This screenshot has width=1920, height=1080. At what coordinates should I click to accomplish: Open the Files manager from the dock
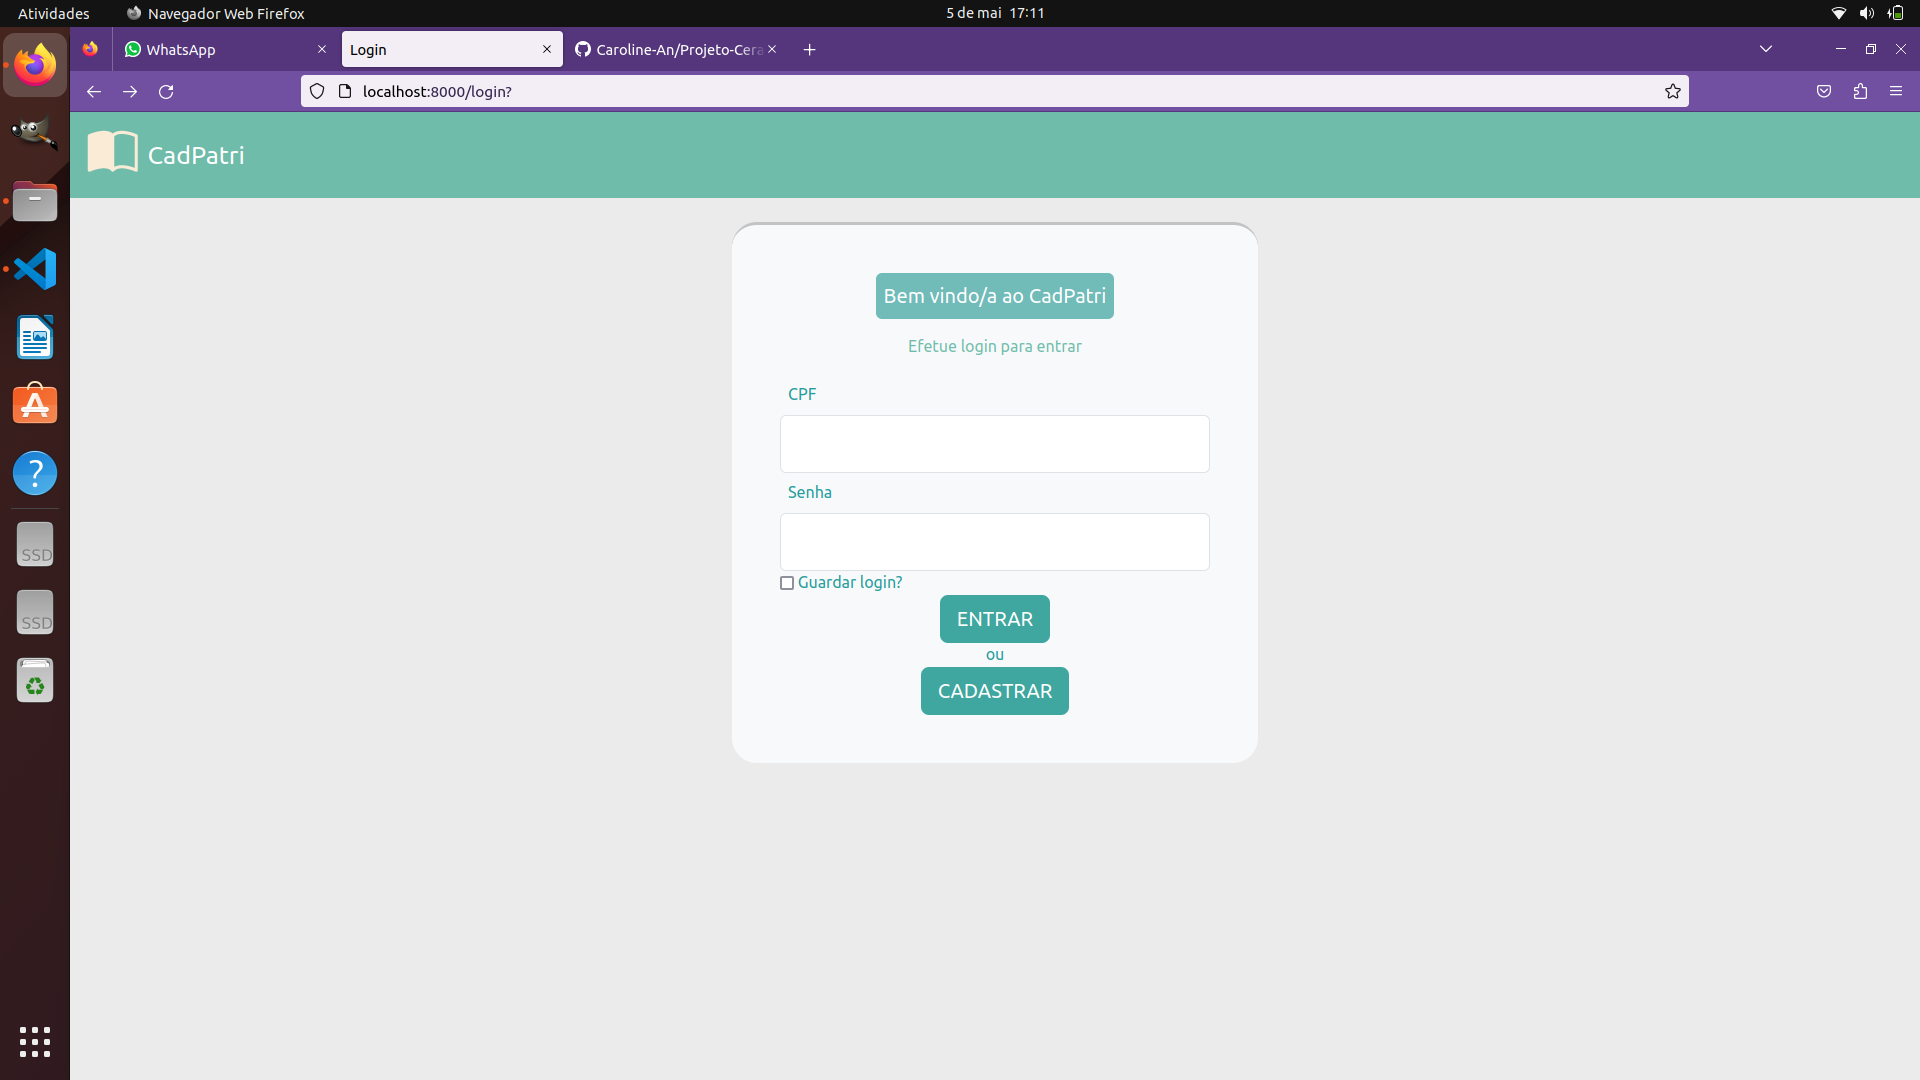click(35, 201)
